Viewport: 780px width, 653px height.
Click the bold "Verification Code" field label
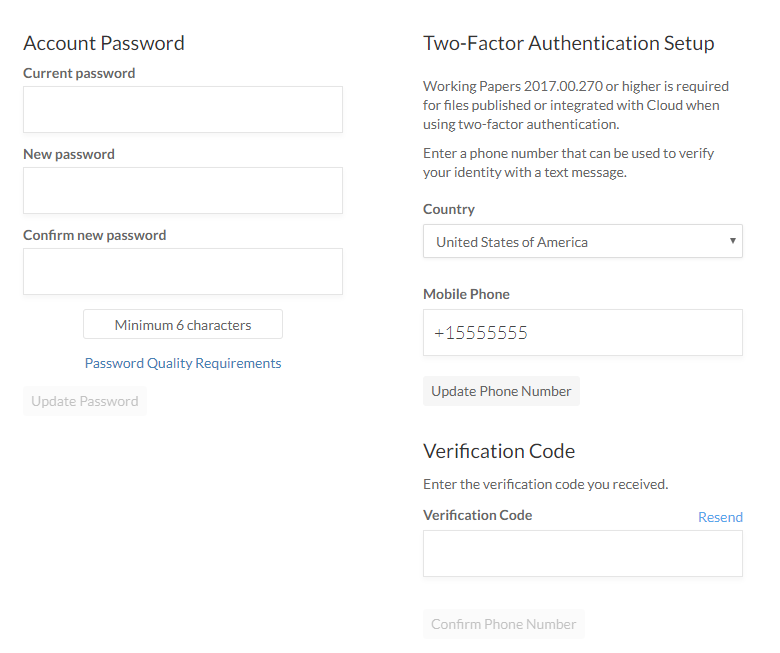point(477,515)
